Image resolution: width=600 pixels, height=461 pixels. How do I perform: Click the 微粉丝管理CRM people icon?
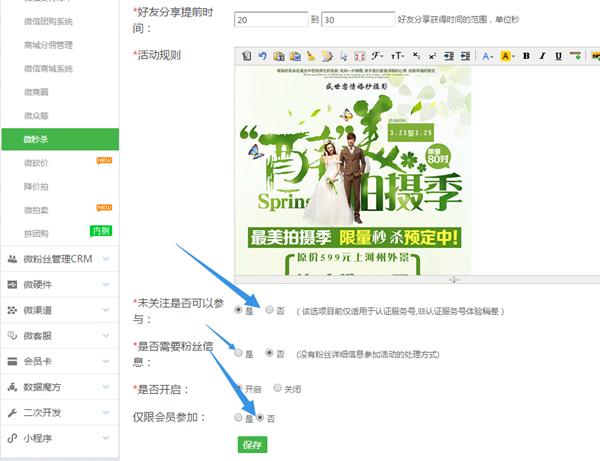(x=12, y=259)
